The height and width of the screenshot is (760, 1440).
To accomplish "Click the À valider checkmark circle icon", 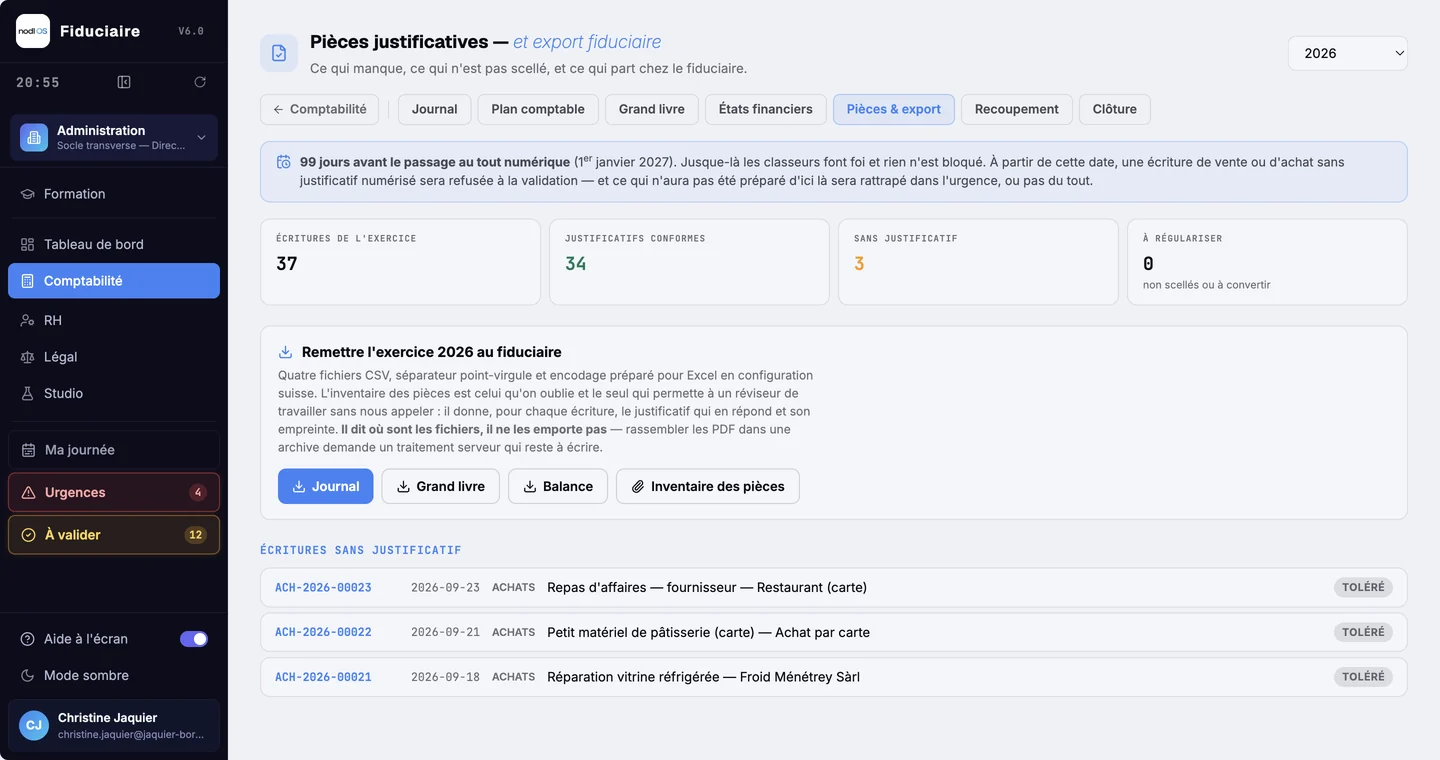I will (28, 535).
